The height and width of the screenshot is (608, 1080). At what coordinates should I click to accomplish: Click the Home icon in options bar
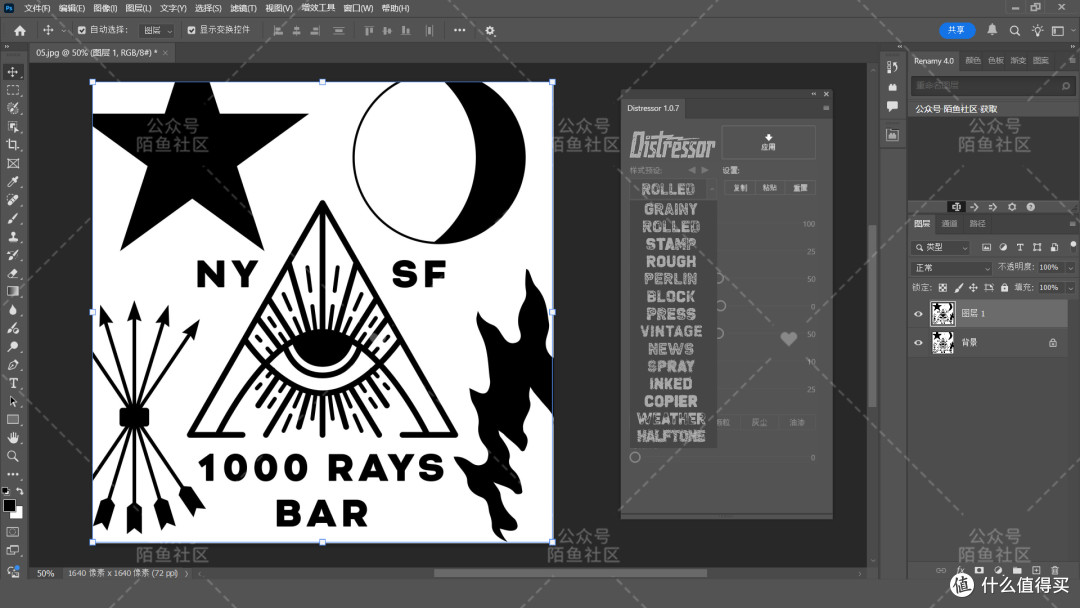[x=19, y=30]
